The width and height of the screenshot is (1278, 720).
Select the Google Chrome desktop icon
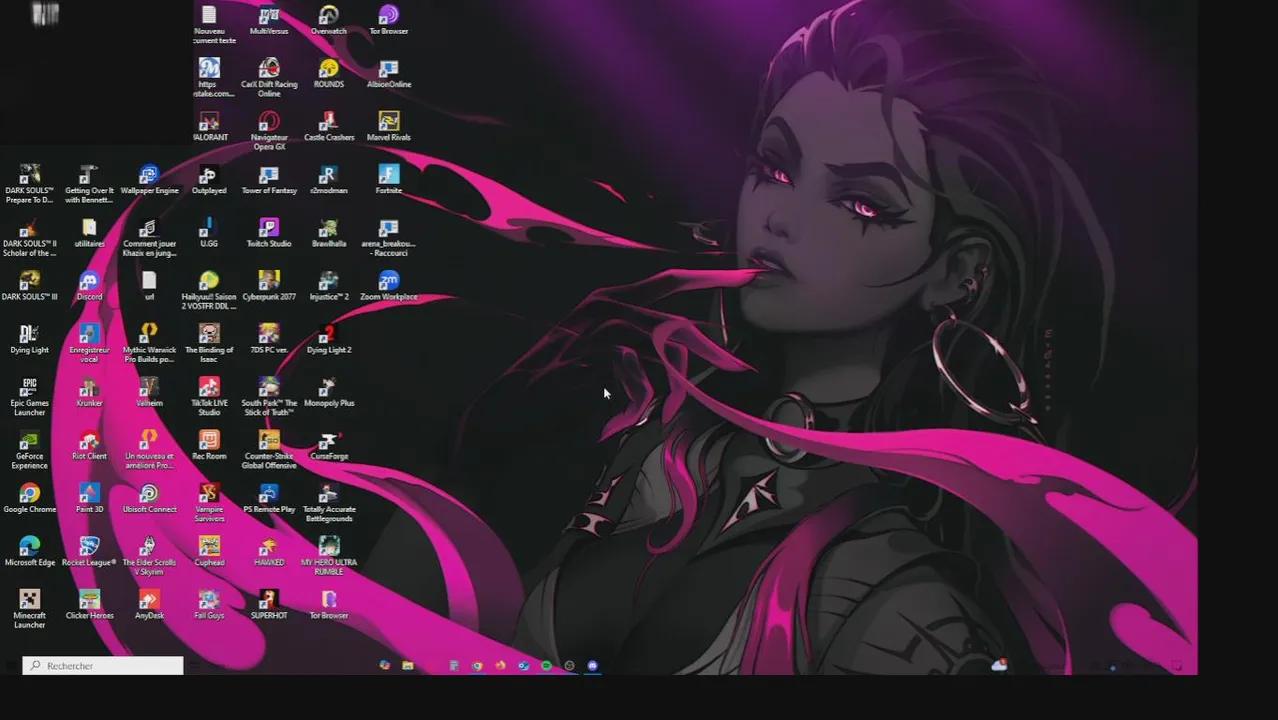30,498
